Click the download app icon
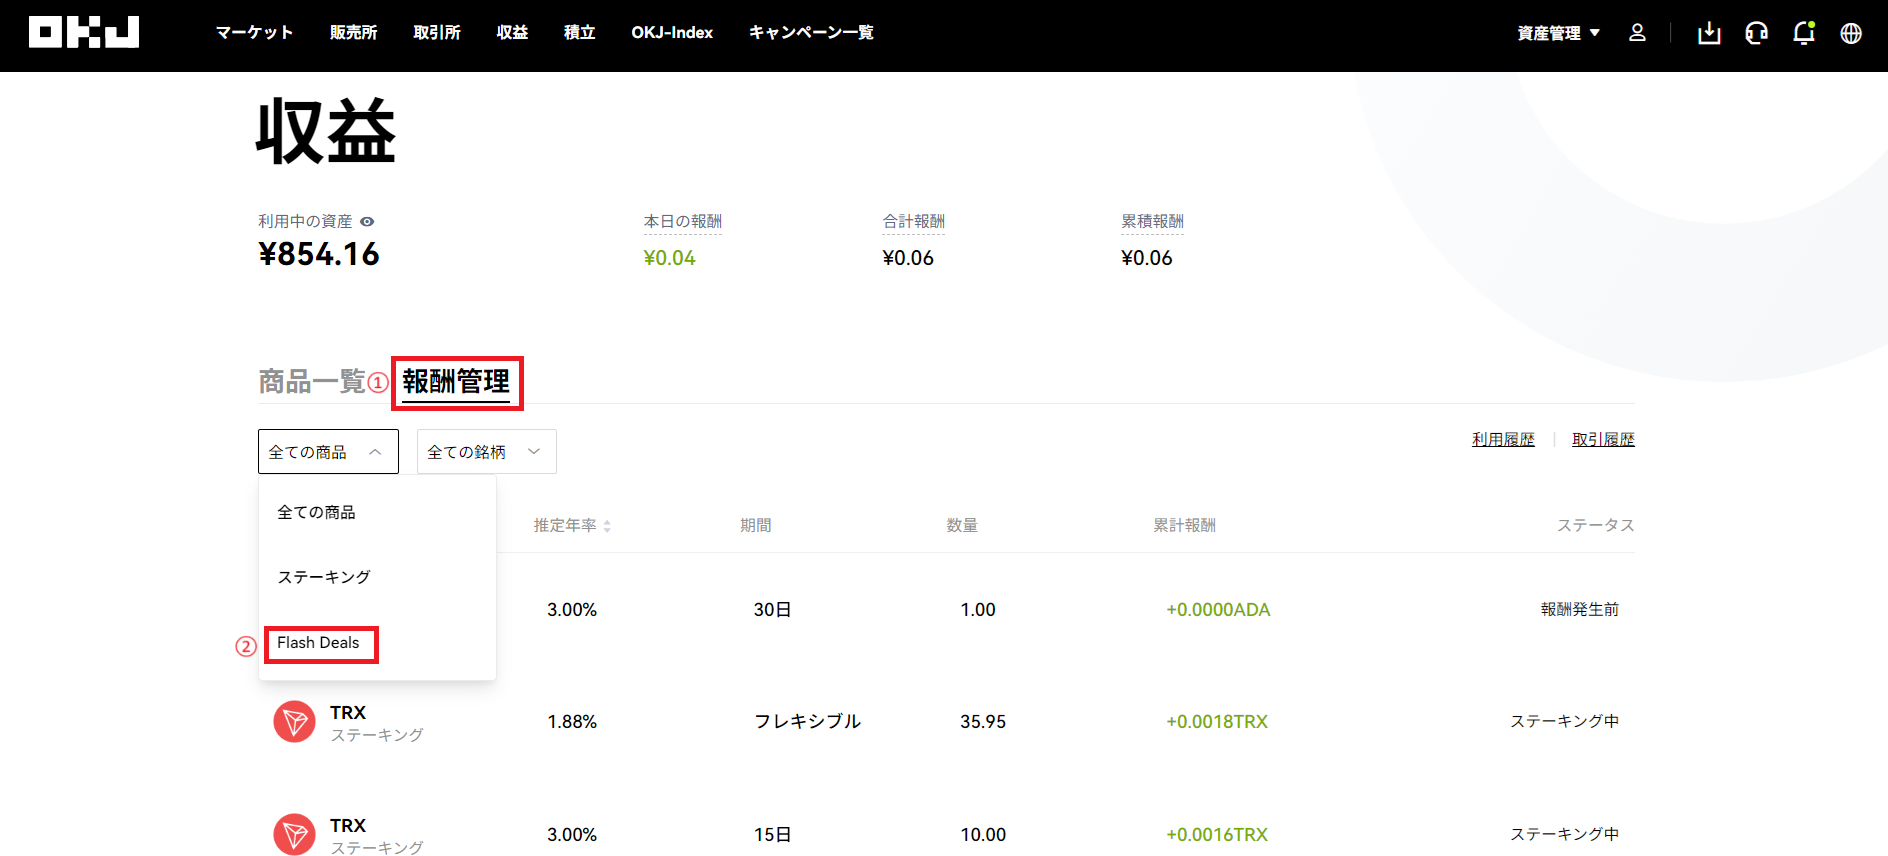 [1709, 33]
